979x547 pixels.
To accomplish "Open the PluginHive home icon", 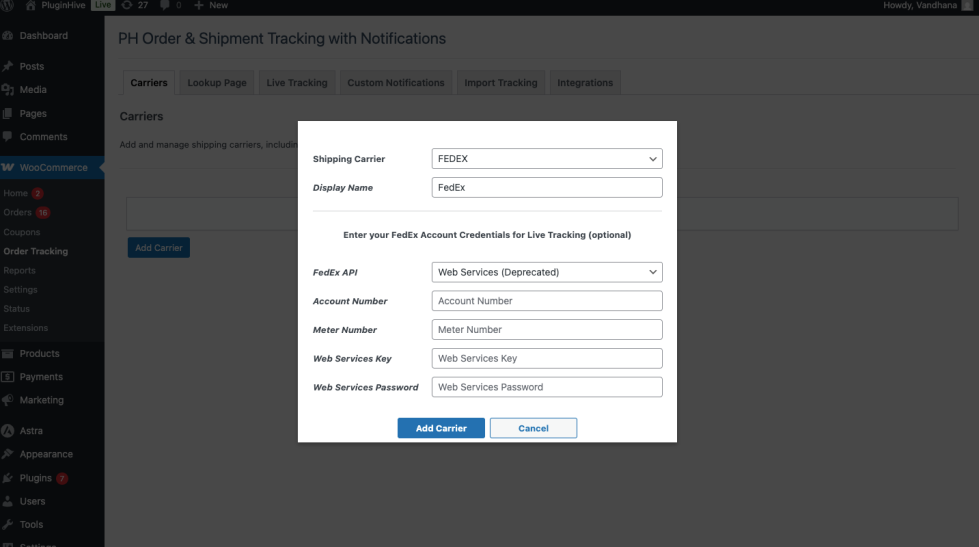I will (30, 5).
